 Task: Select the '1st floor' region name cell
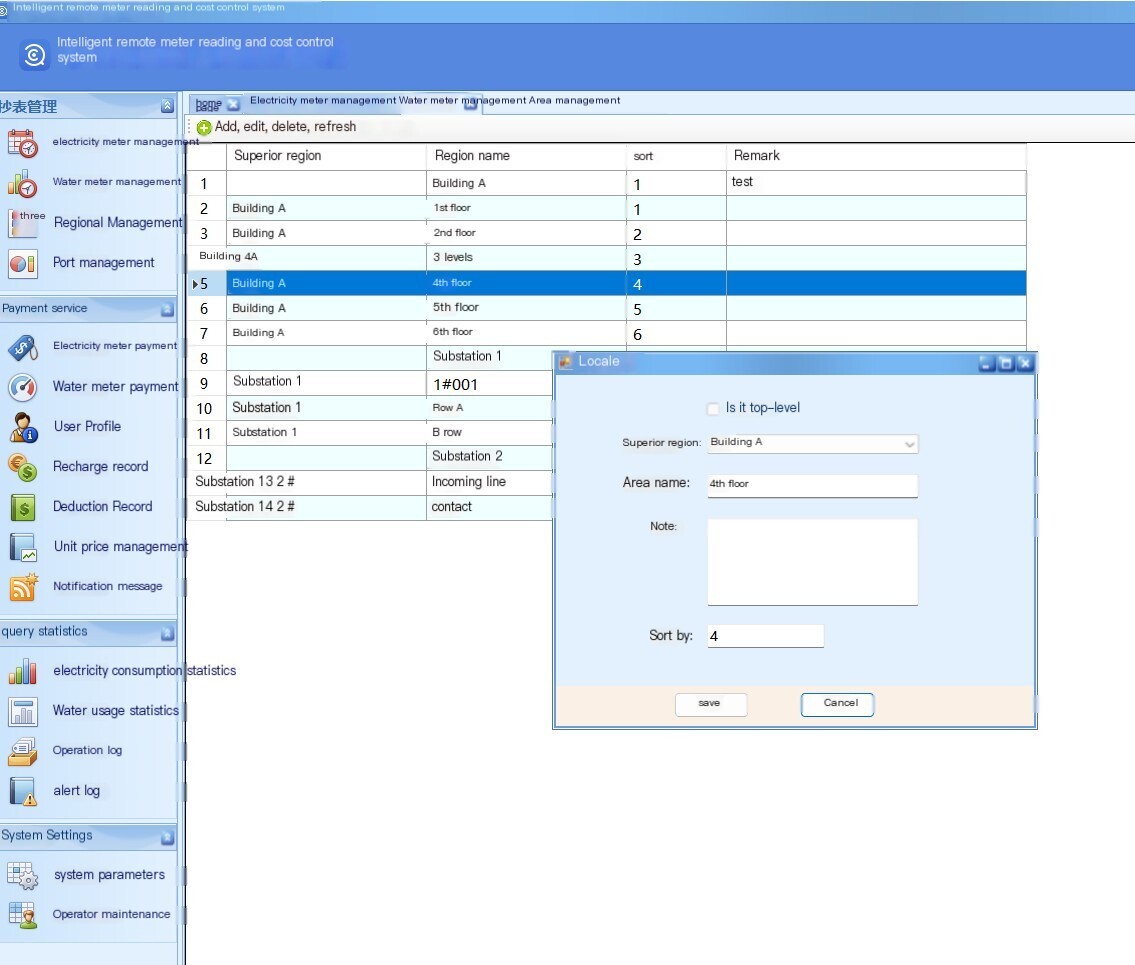[x=526, y=208]
